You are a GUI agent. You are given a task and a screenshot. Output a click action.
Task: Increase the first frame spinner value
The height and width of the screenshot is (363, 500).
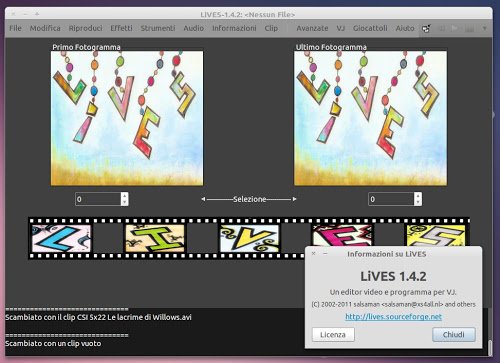(x=124, y=196)
